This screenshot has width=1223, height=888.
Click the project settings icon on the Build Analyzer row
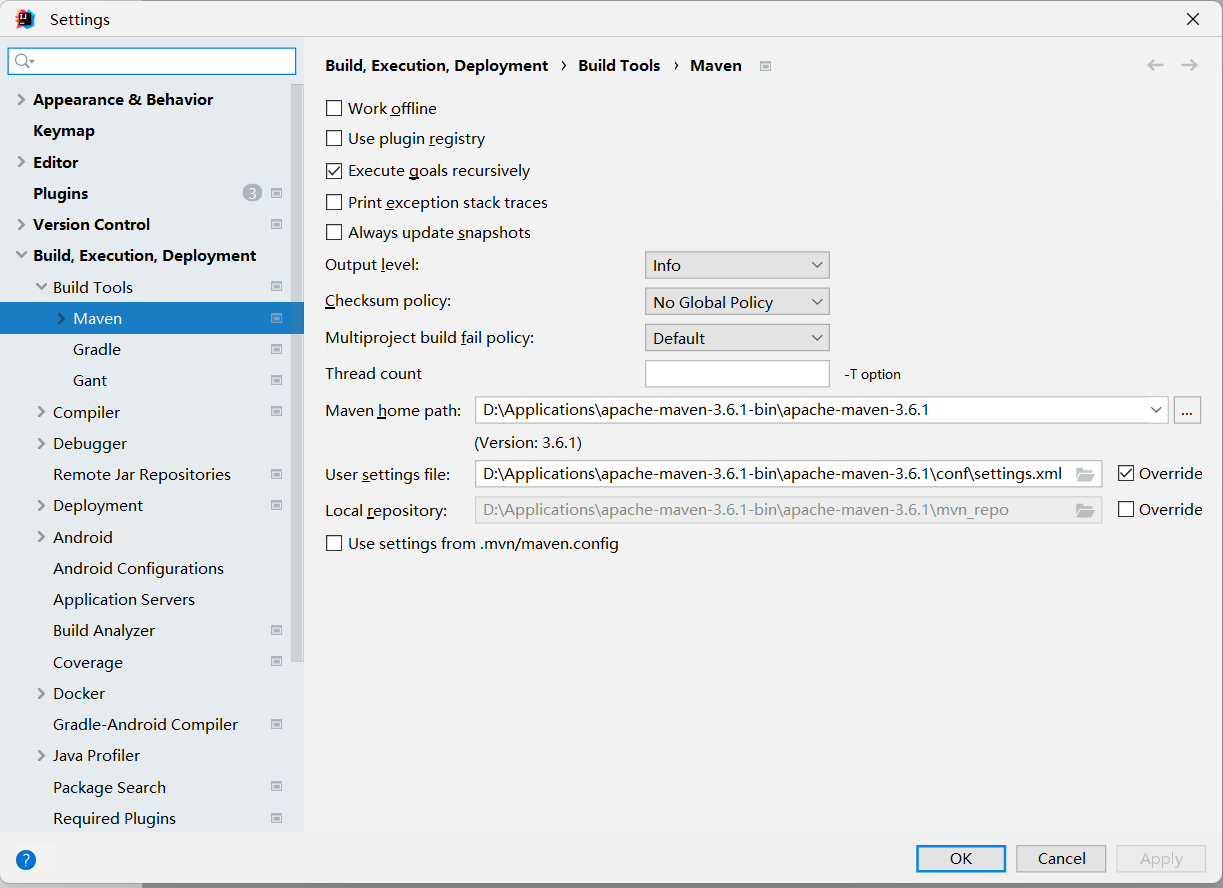(277, 630)
